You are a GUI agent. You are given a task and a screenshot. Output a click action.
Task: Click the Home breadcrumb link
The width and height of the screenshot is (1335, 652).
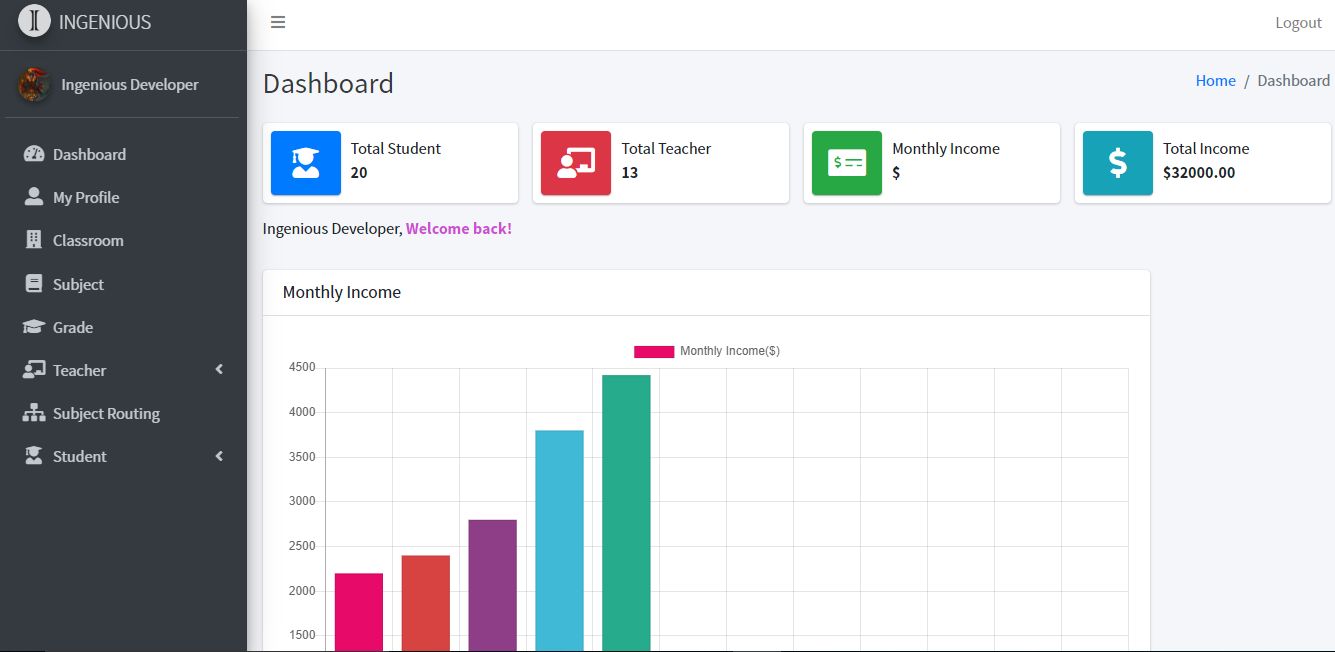(x=1215, y=81)
